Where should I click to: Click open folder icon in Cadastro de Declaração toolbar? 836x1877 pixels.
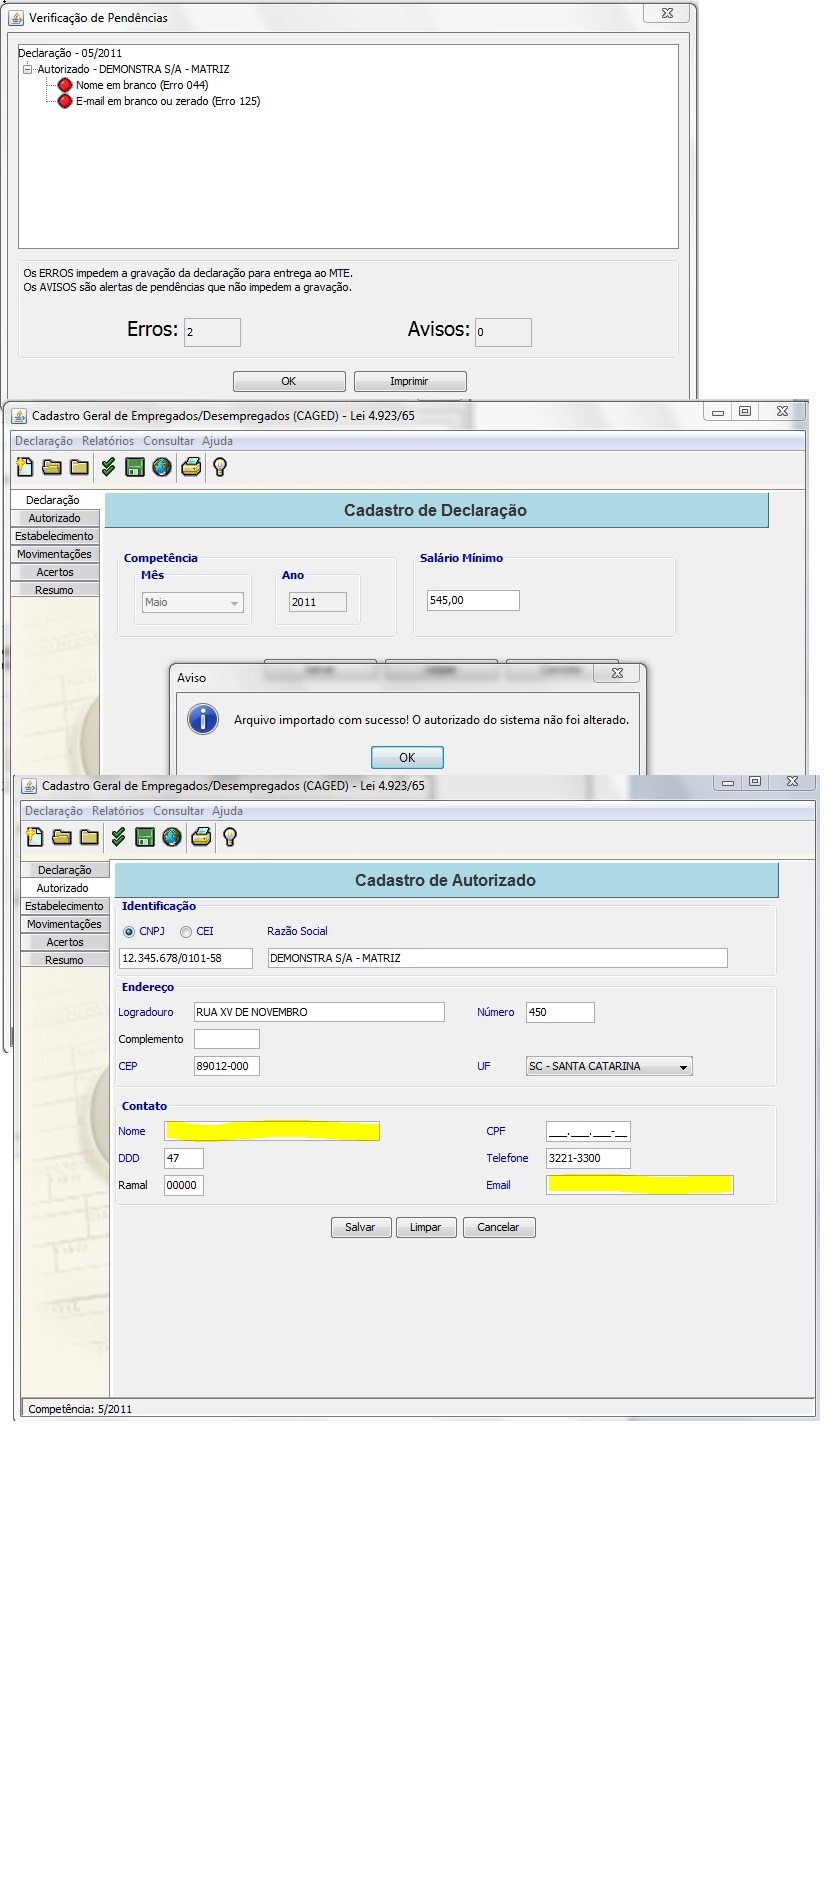(52, 467)
